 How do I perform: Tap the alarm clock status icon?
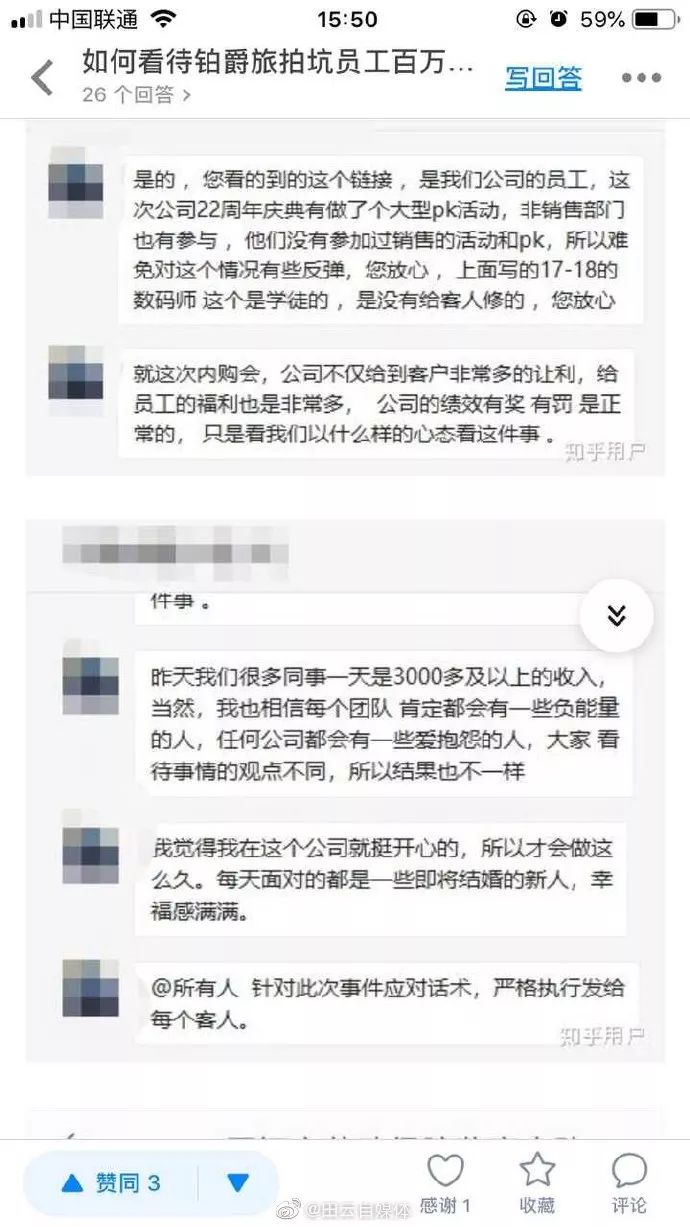coord(559,19)
